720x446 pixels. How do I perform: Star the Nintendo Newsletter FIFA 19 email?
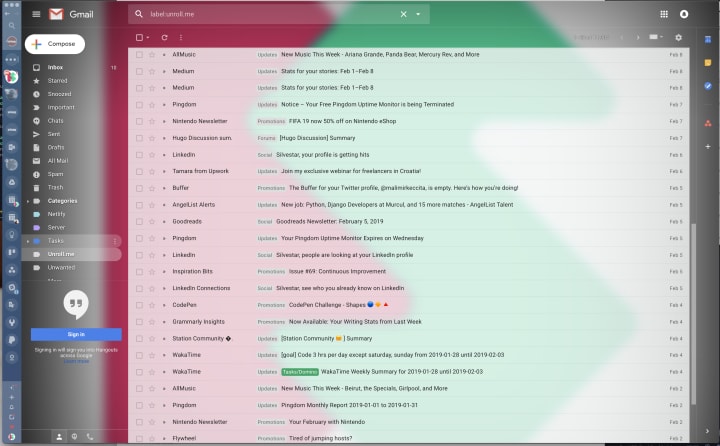pos(152,122)
